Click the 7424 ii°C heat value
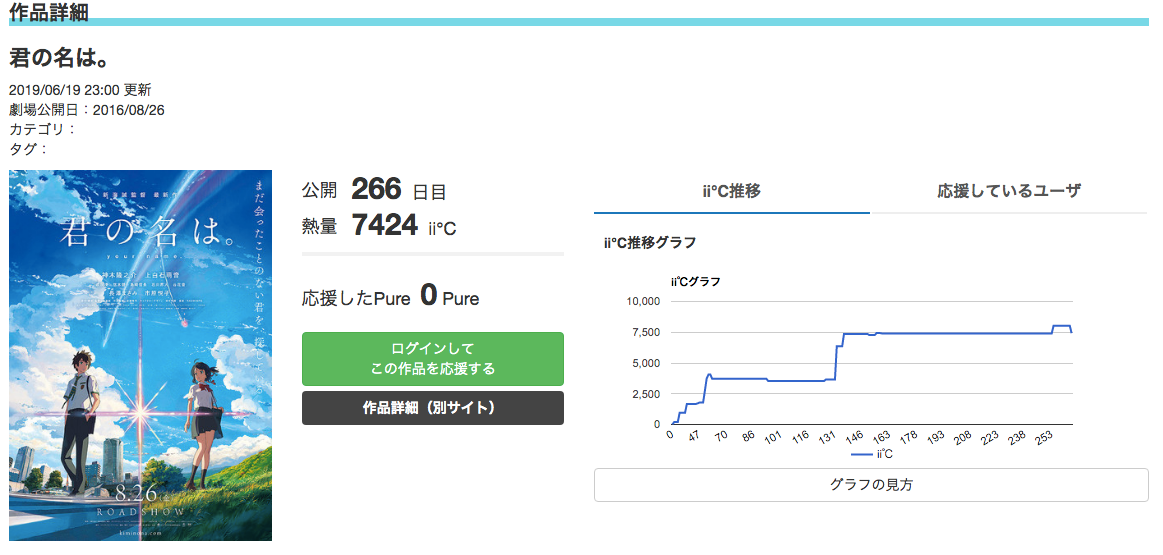This screenshot has width=1163, height=555. (385, 226)
